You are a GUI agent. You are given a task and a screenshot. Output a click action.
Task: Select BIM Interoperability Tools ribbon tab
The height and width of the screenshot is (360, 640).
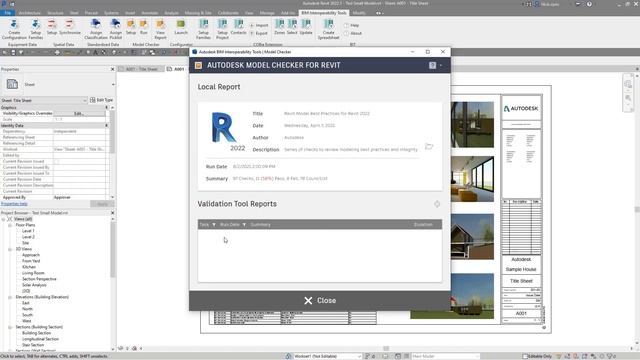pyautogui.click(x=324, y=13)
